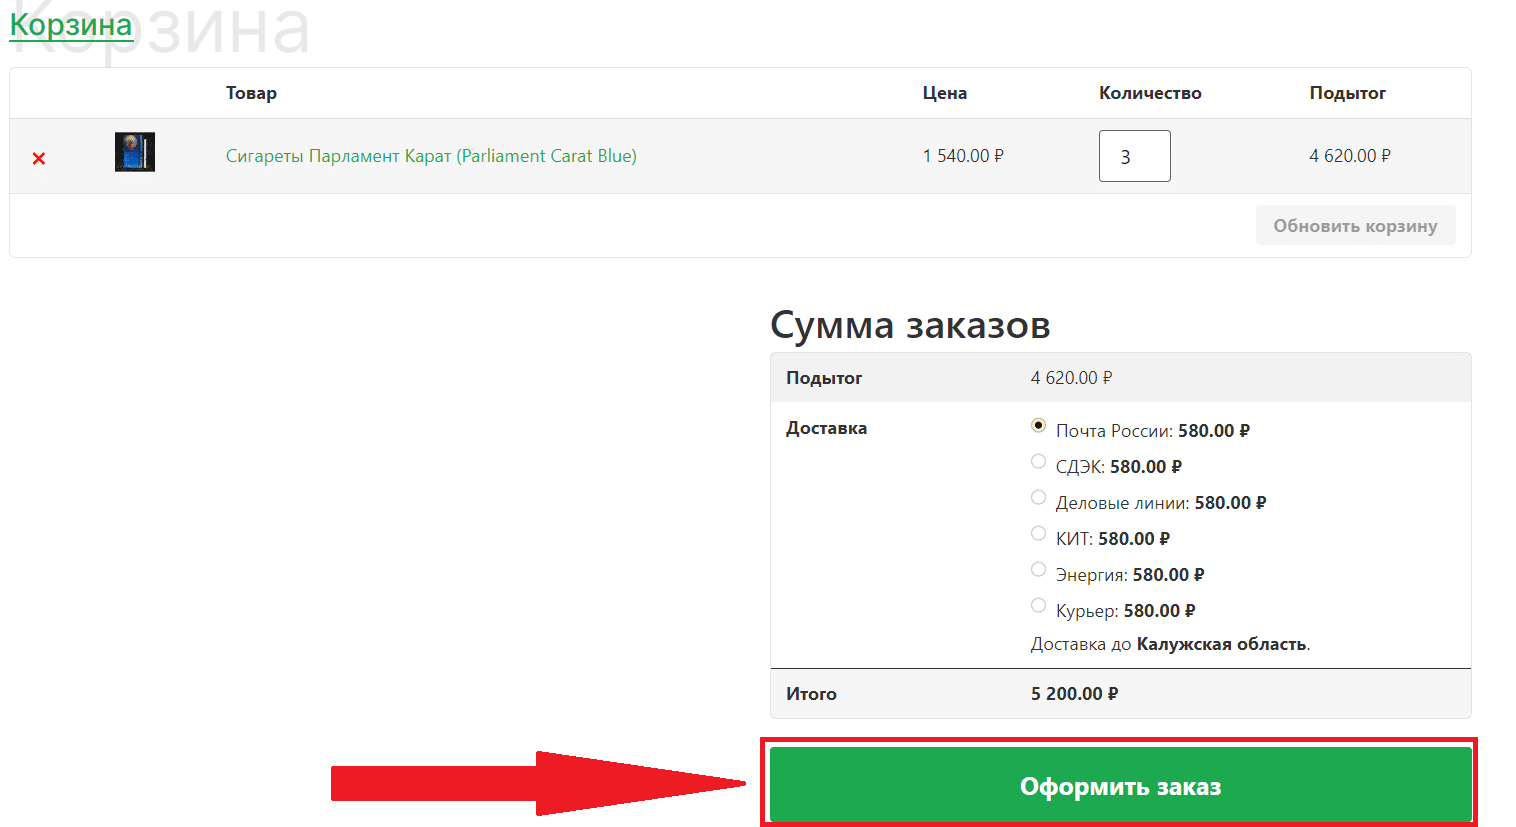Click the Цена column header
The height and width of the screenshot is (827, 1516).
[944, 93]
